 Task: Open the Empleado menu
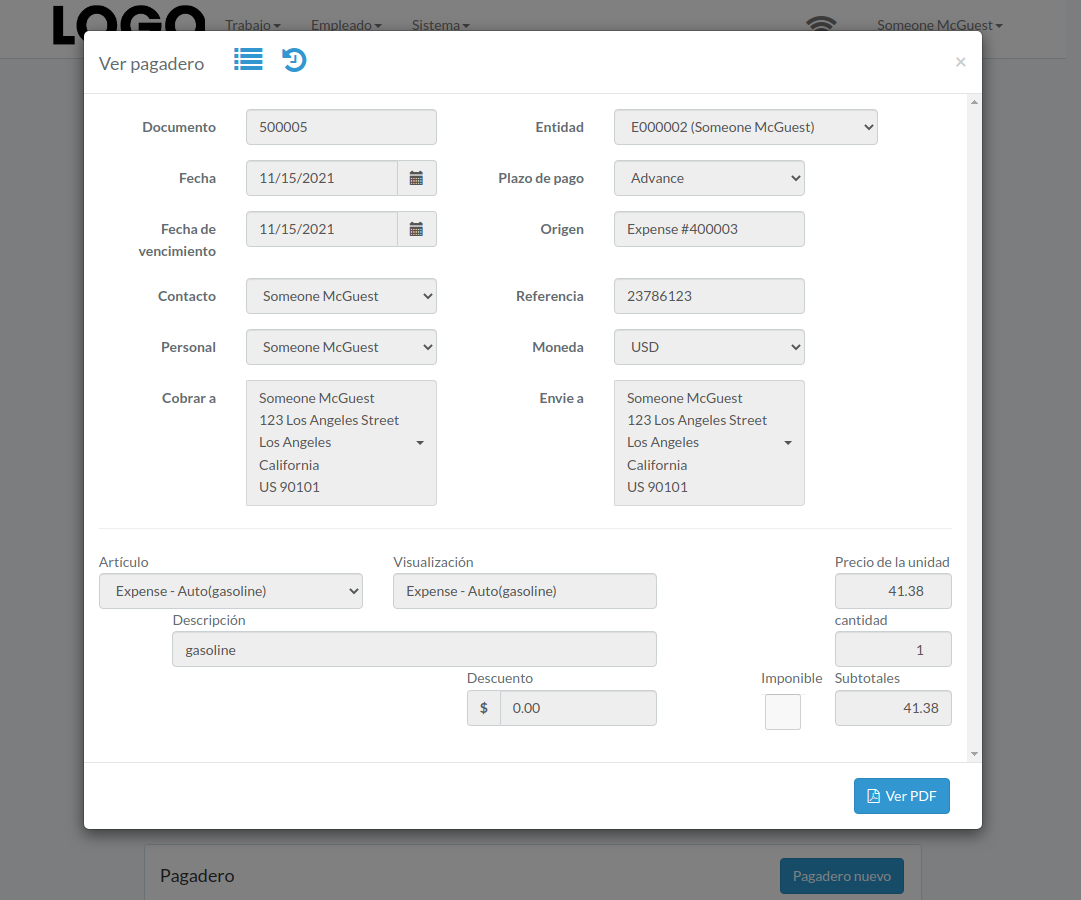tap(346, 25)
